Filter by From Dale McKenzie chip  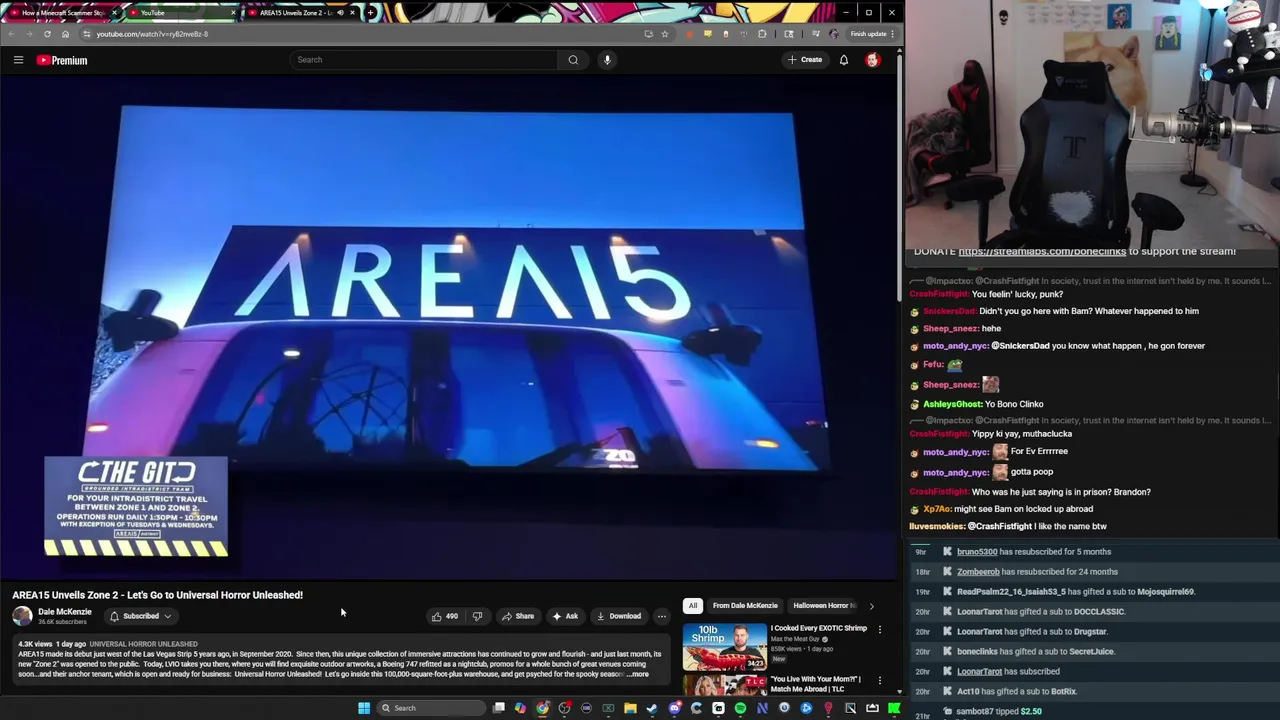click(745, 605)
